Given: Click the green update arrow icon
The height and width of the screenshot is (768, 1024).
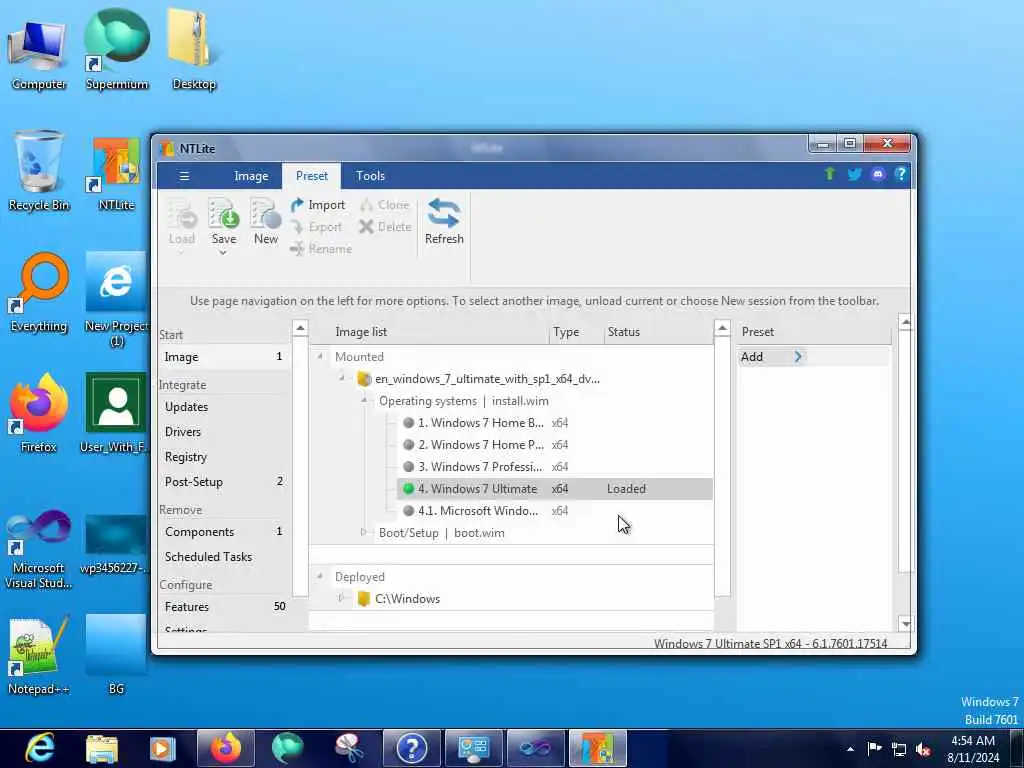Looking at the screenshot, I should (830, 174).
